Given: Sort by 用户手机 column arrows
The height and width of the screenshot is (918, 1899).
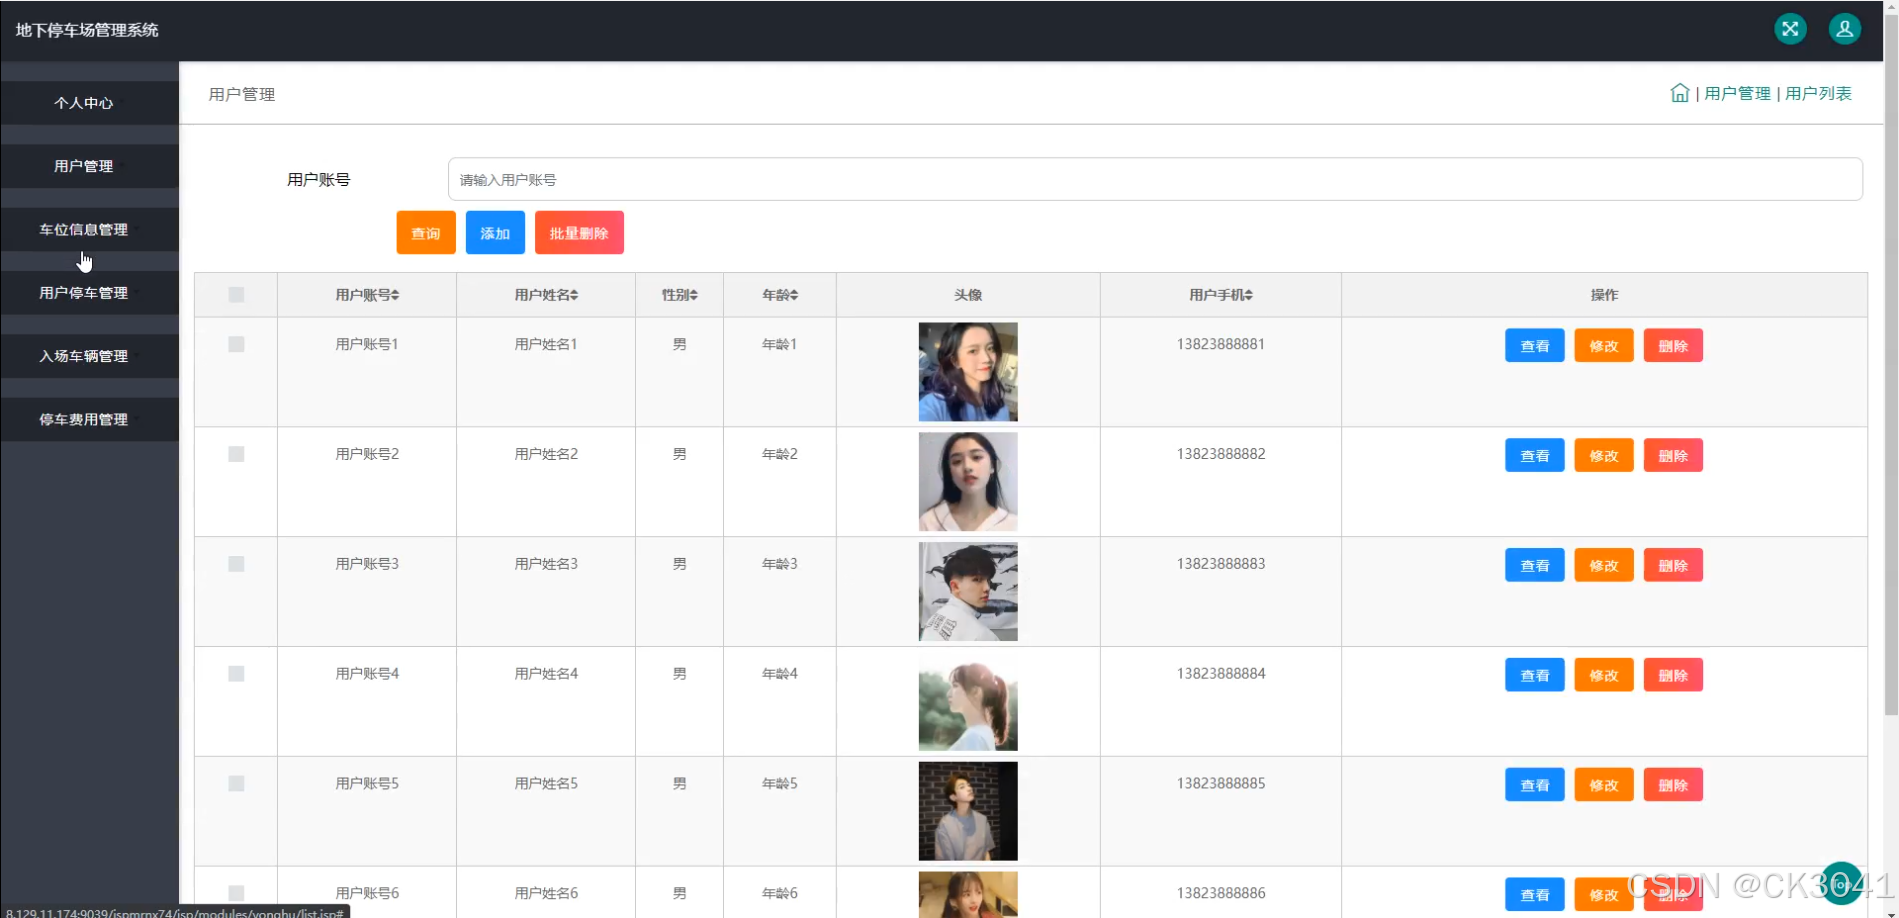Looking at the screenshot, I should pyautogui.click(x=1249, y=295).
